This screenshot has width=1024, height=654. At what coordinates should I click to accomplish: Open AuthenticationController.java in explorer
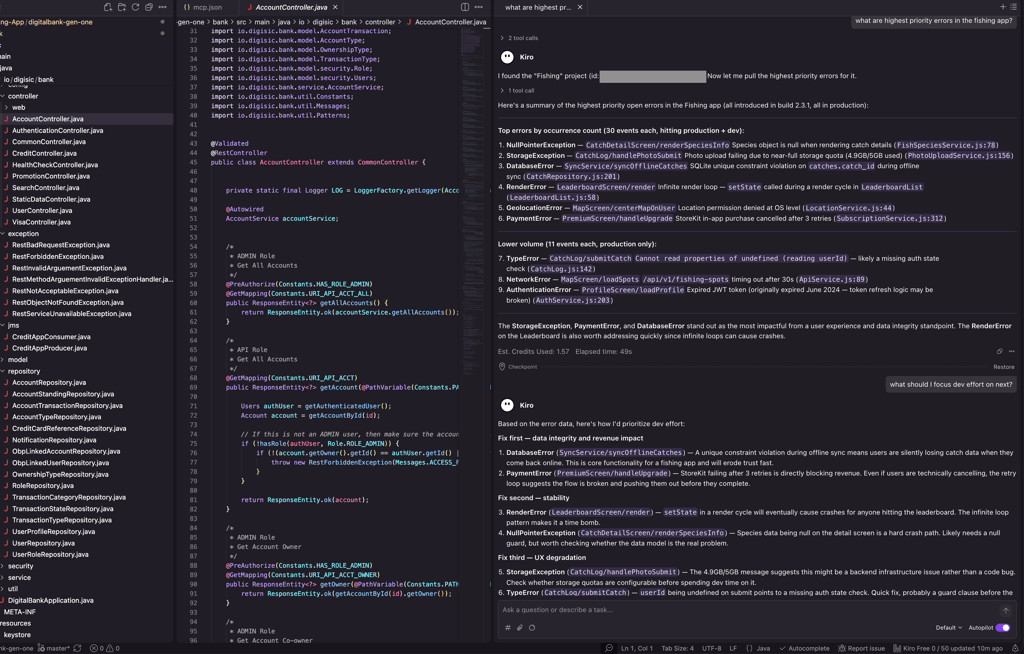pos(57,130)
